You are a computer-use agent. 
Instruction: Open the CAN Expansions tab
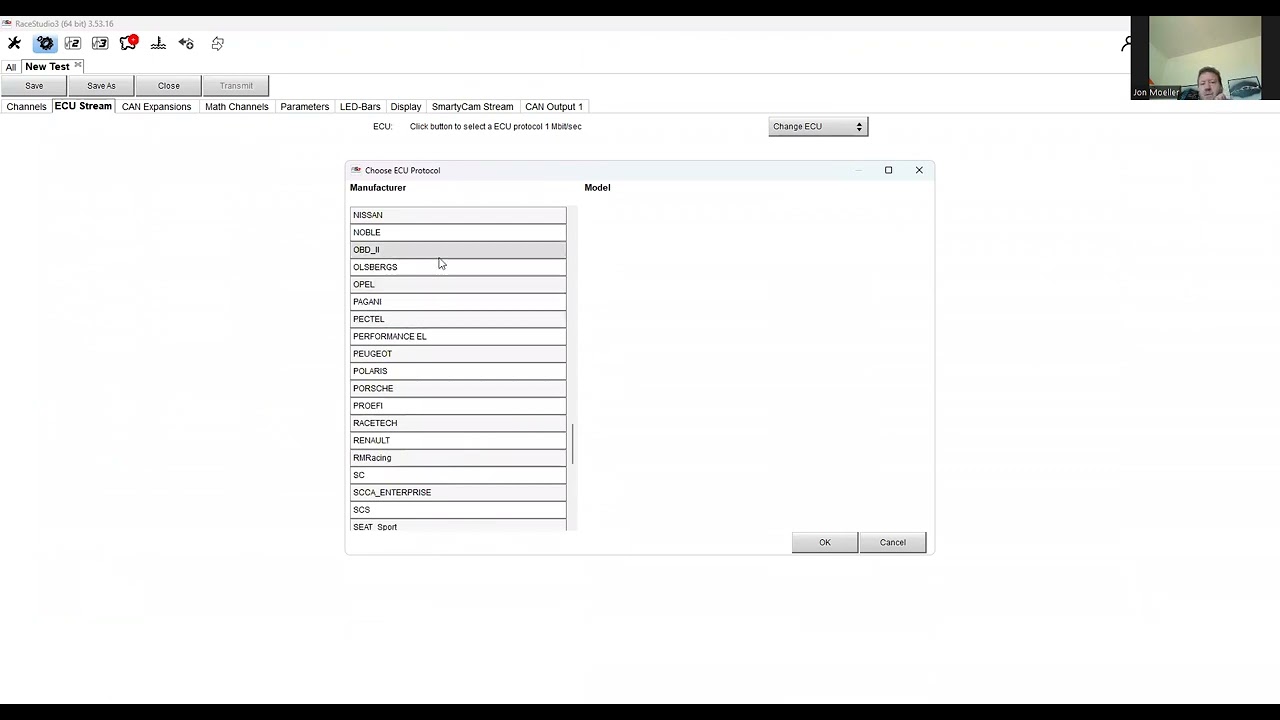tap(156, 106)
